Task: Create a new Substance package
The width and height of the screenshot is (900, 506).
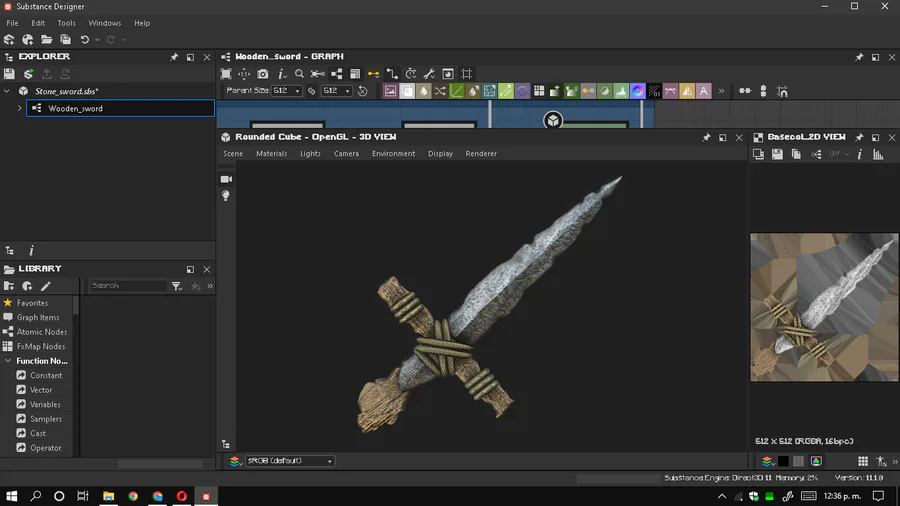Action: [9, 40]
